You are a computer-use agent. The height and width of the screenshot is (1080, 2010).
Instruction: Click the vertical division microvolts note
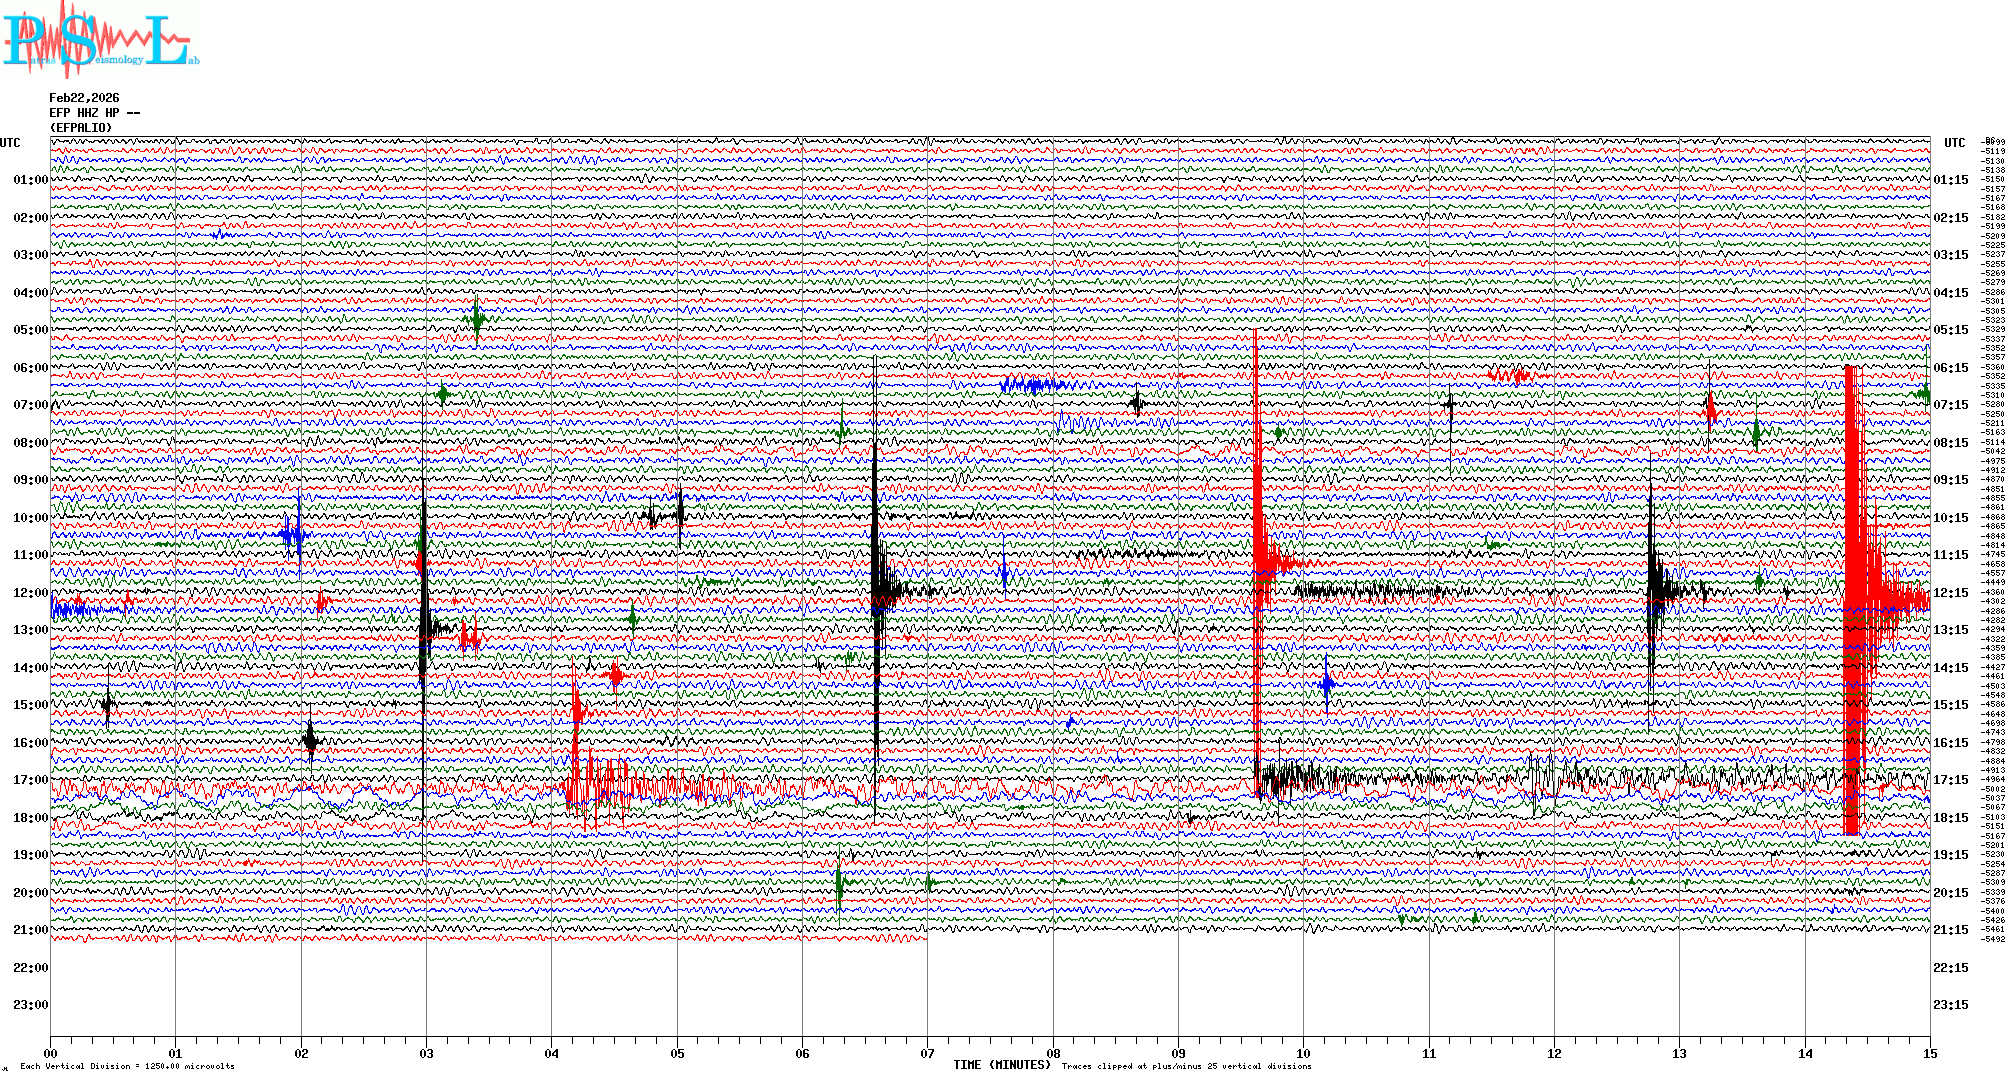click(127, 1066)
